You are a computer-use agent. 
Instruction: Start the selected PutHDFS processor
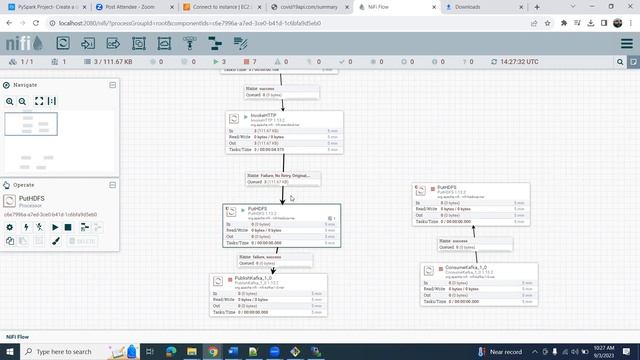click(x=55, y=227)
